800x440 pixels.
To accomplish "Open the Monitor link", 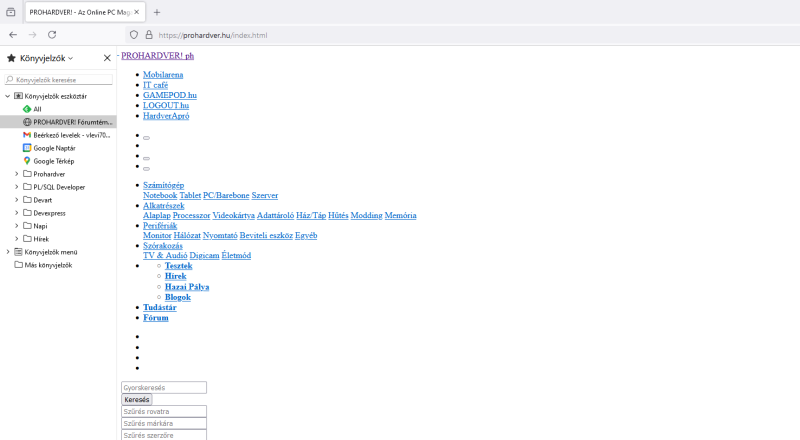I will (157, 235).
